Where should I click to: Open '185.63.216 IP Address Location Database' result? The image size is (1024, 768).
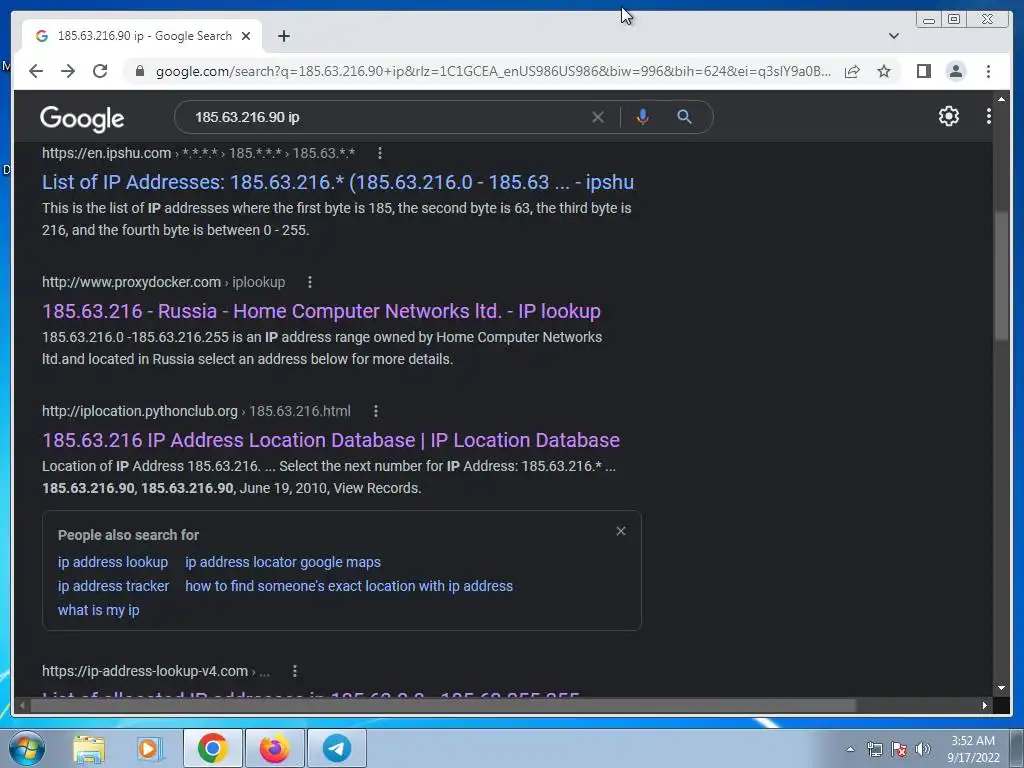330,440
